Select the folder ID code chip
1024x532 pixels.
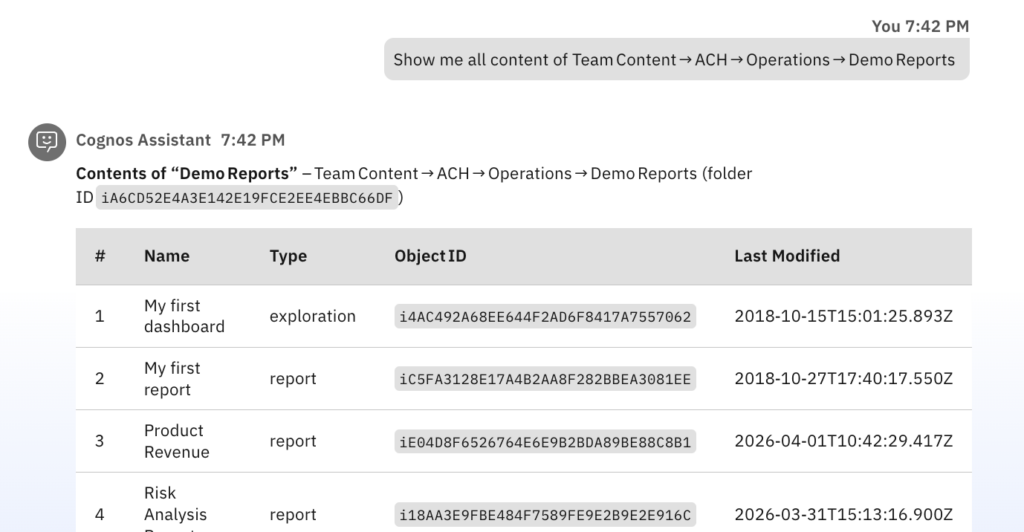[247, 198]
